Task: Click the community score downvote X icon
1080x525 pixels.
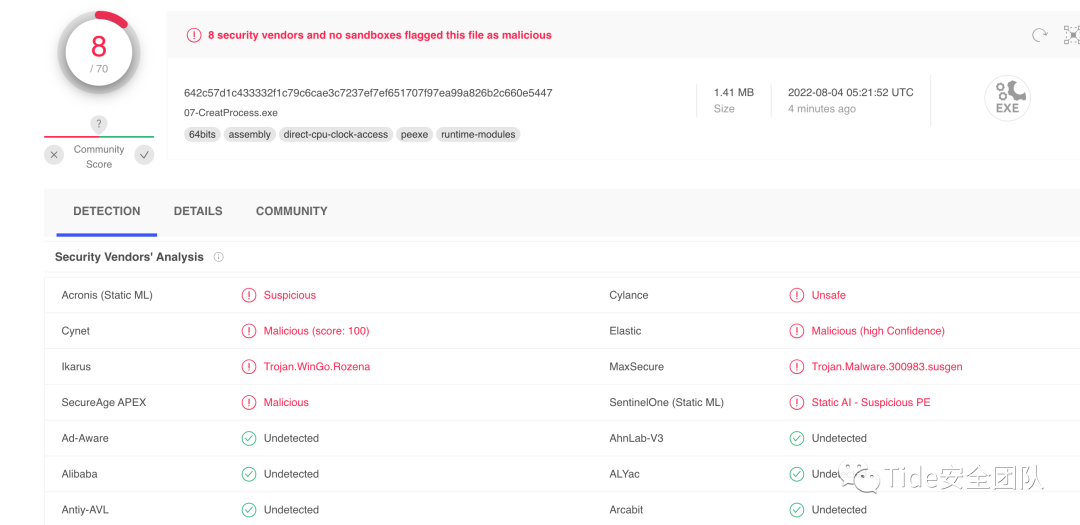Action: coord(55,155)
